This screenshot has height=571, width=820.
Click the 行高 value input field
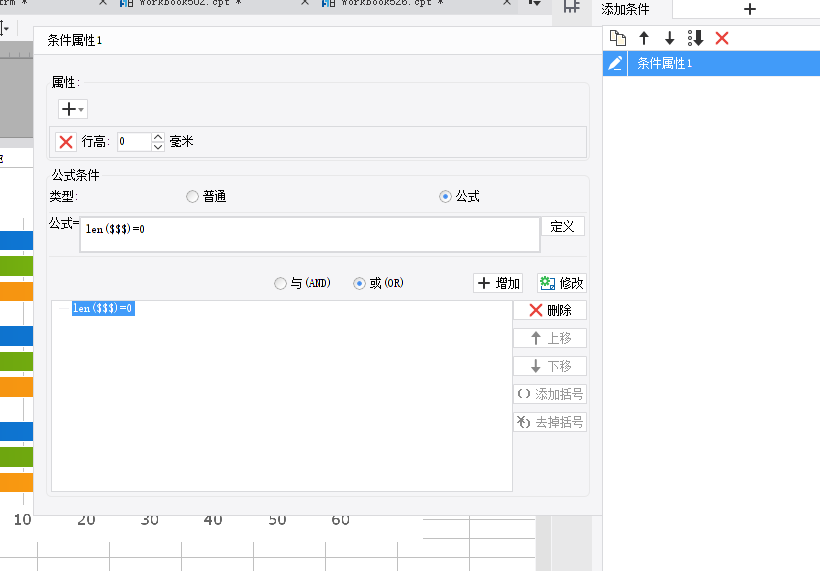[134, 142]
